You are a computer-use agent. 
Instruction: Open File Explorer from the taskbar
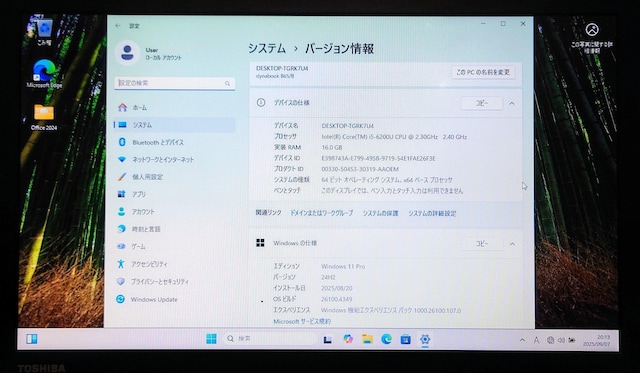[367, 339]
